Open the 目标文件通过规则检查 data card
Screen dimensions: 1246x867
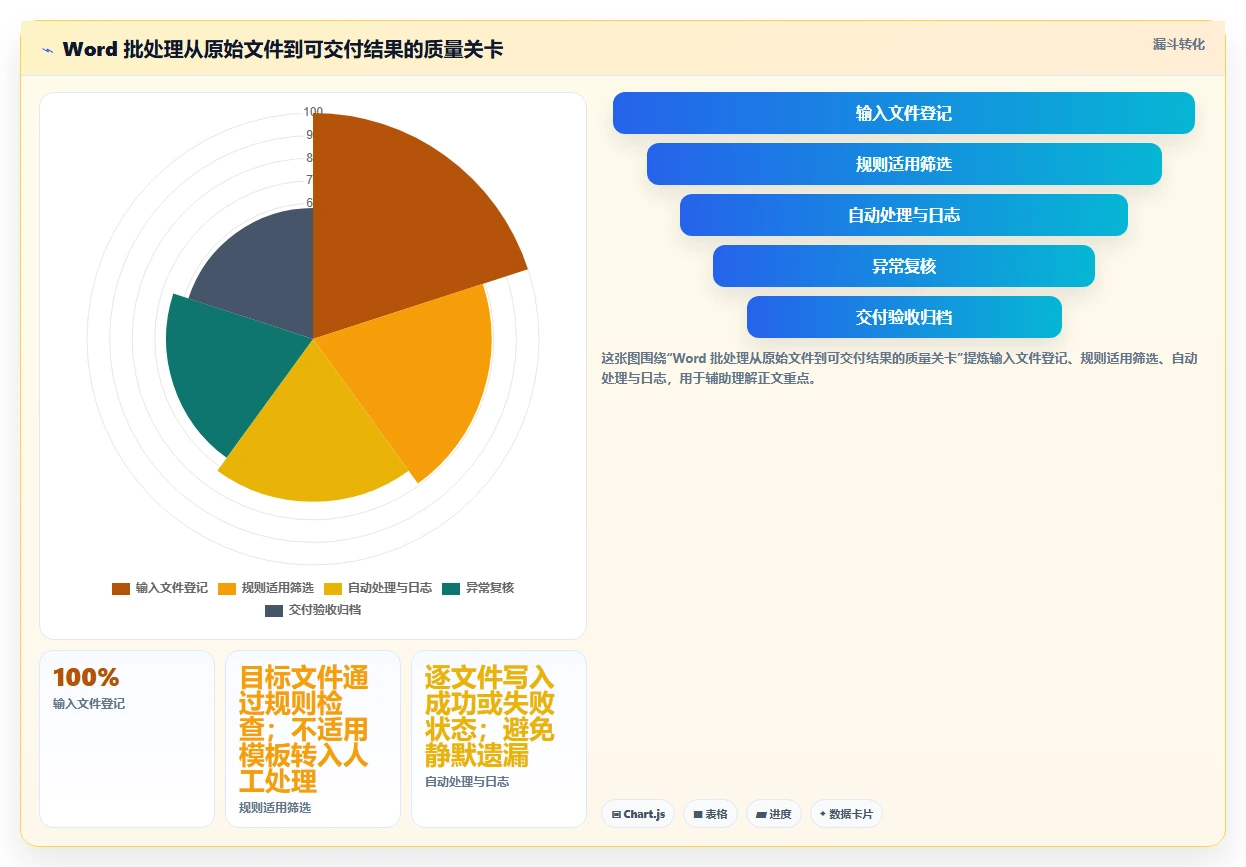point(313,739)
